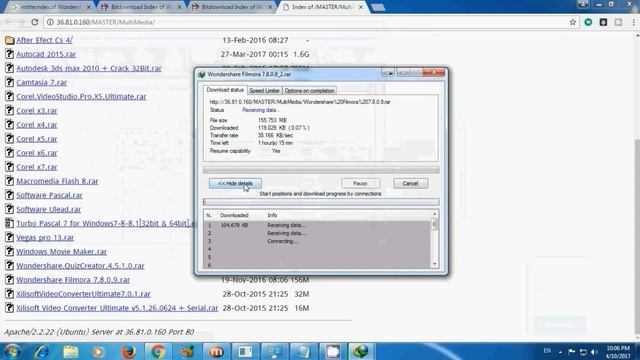
Task: Click the icon beside Turbo Pascal 7
Action: coord(9,223)
